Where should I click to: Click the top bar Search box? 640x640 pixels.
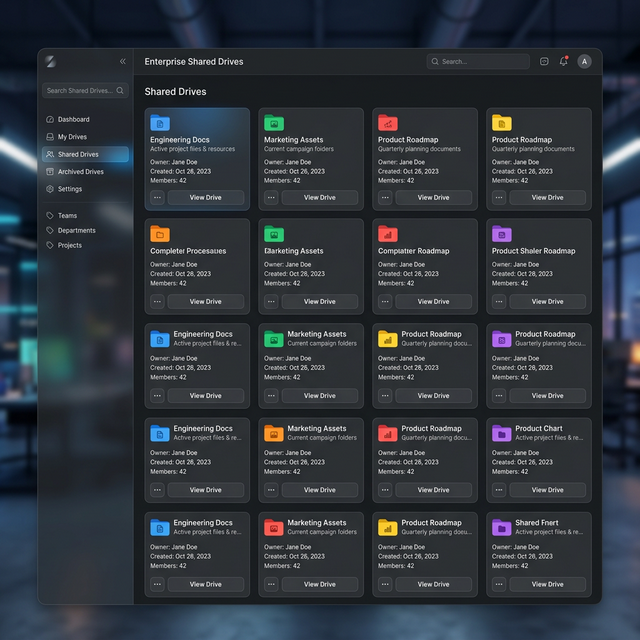pos(478,62)
